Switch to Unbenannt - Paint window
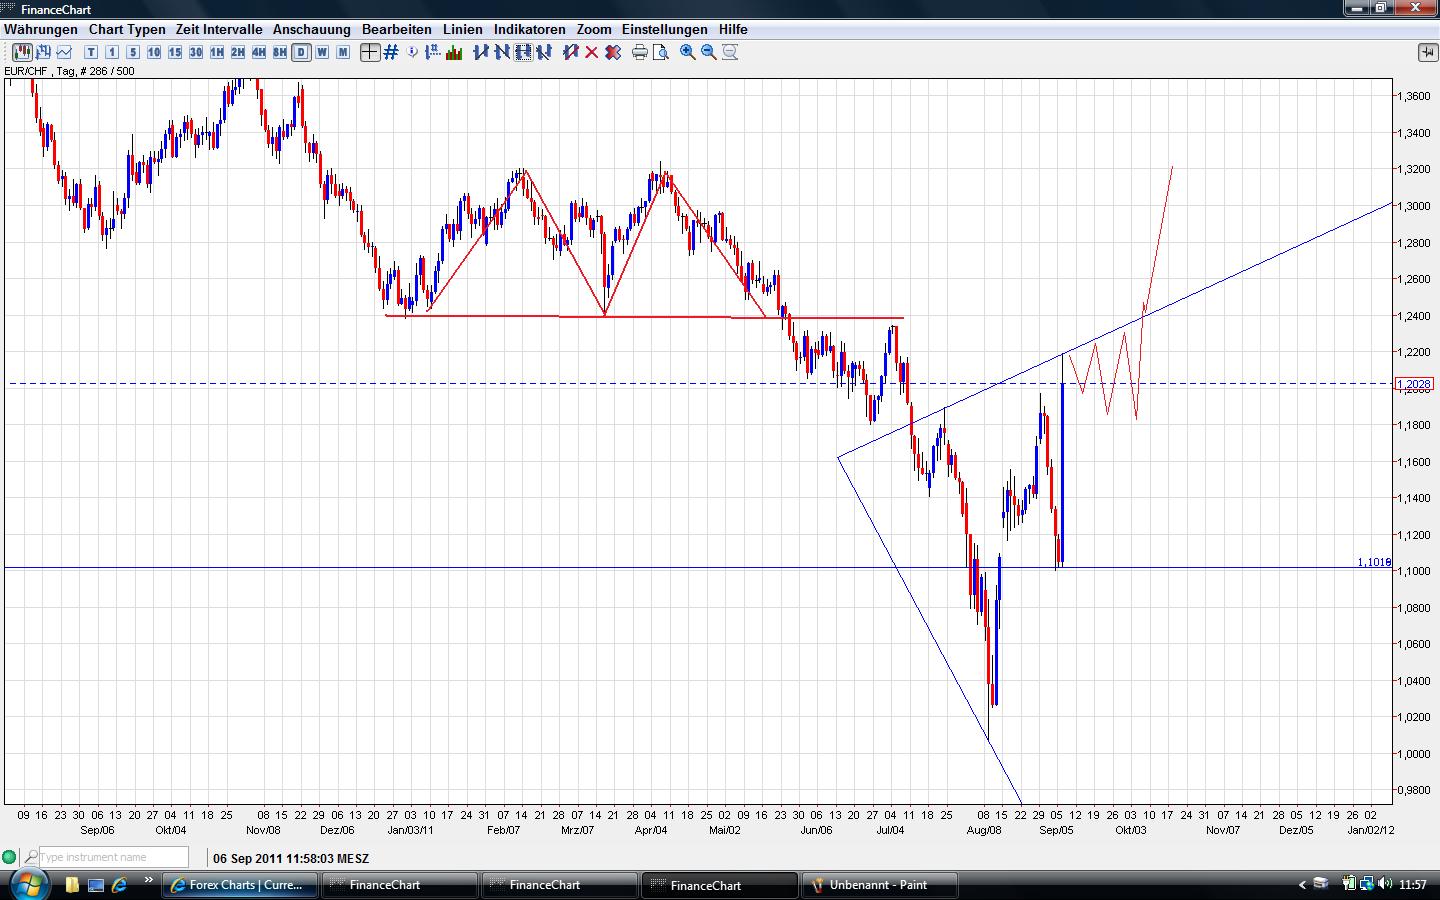The width and height of the screenshot is (1440, 900). click(881, 885)
